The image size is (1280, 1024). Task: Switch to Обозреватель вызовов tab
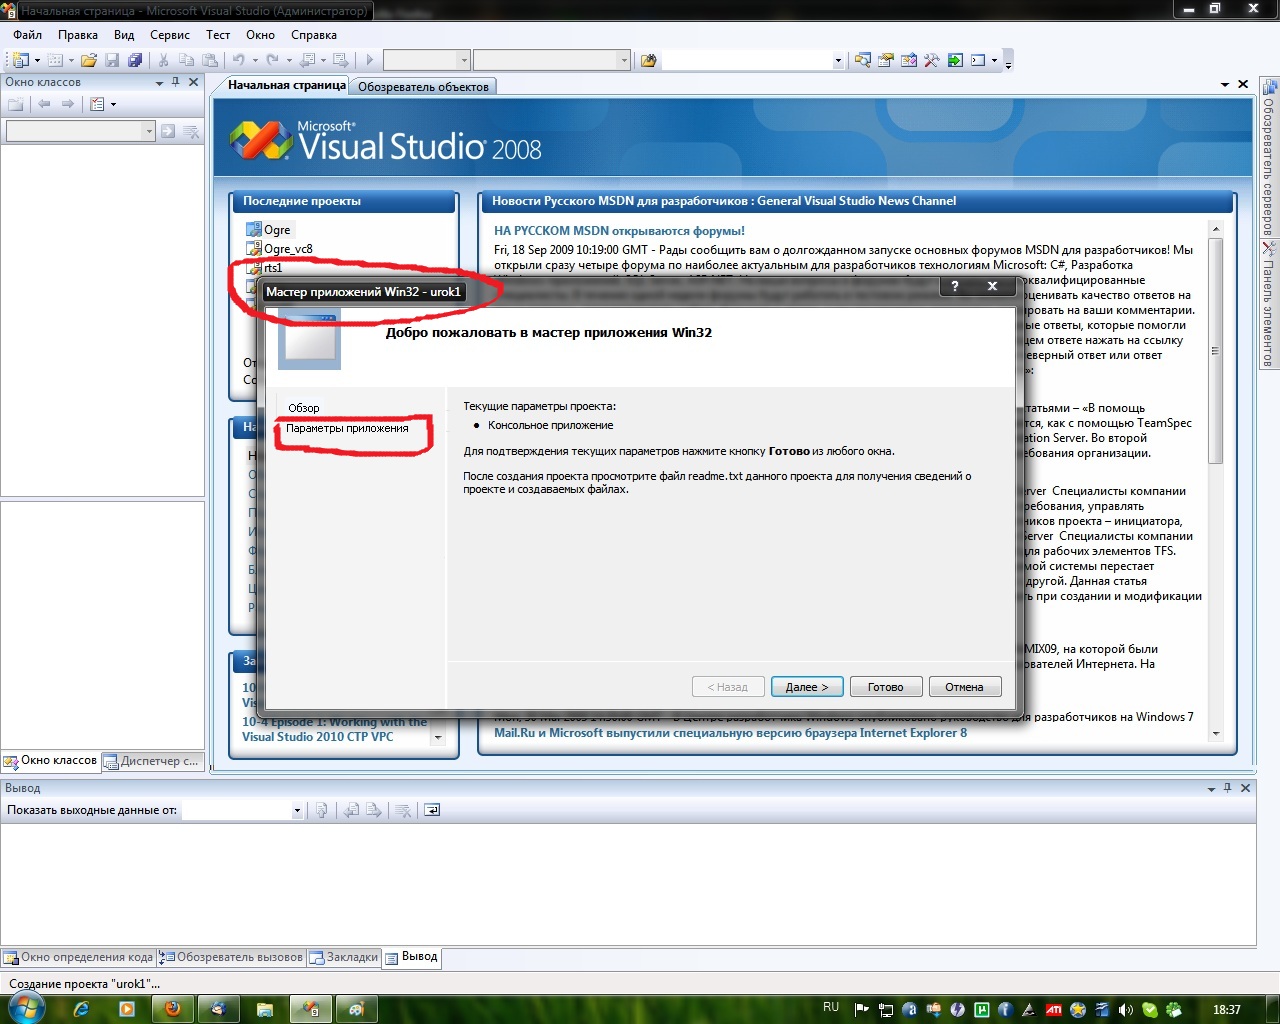[231, 957]
